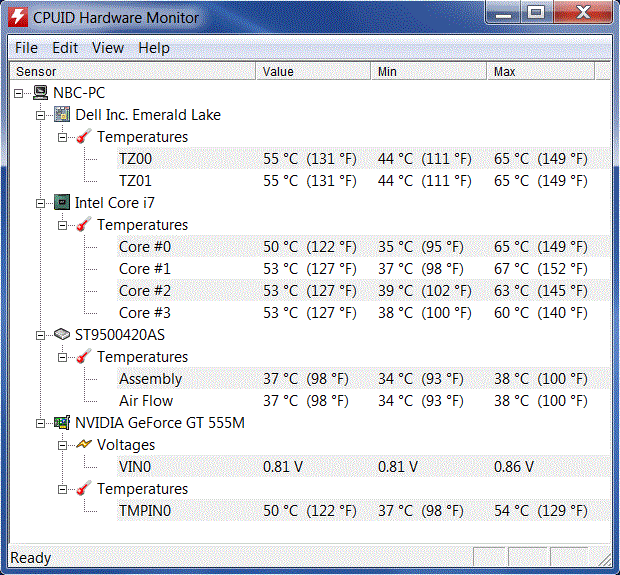Collapse Temperatures under Intel Core i7
Image resolution: width=620 pixels, height=575 pixels.
point(62,225)
